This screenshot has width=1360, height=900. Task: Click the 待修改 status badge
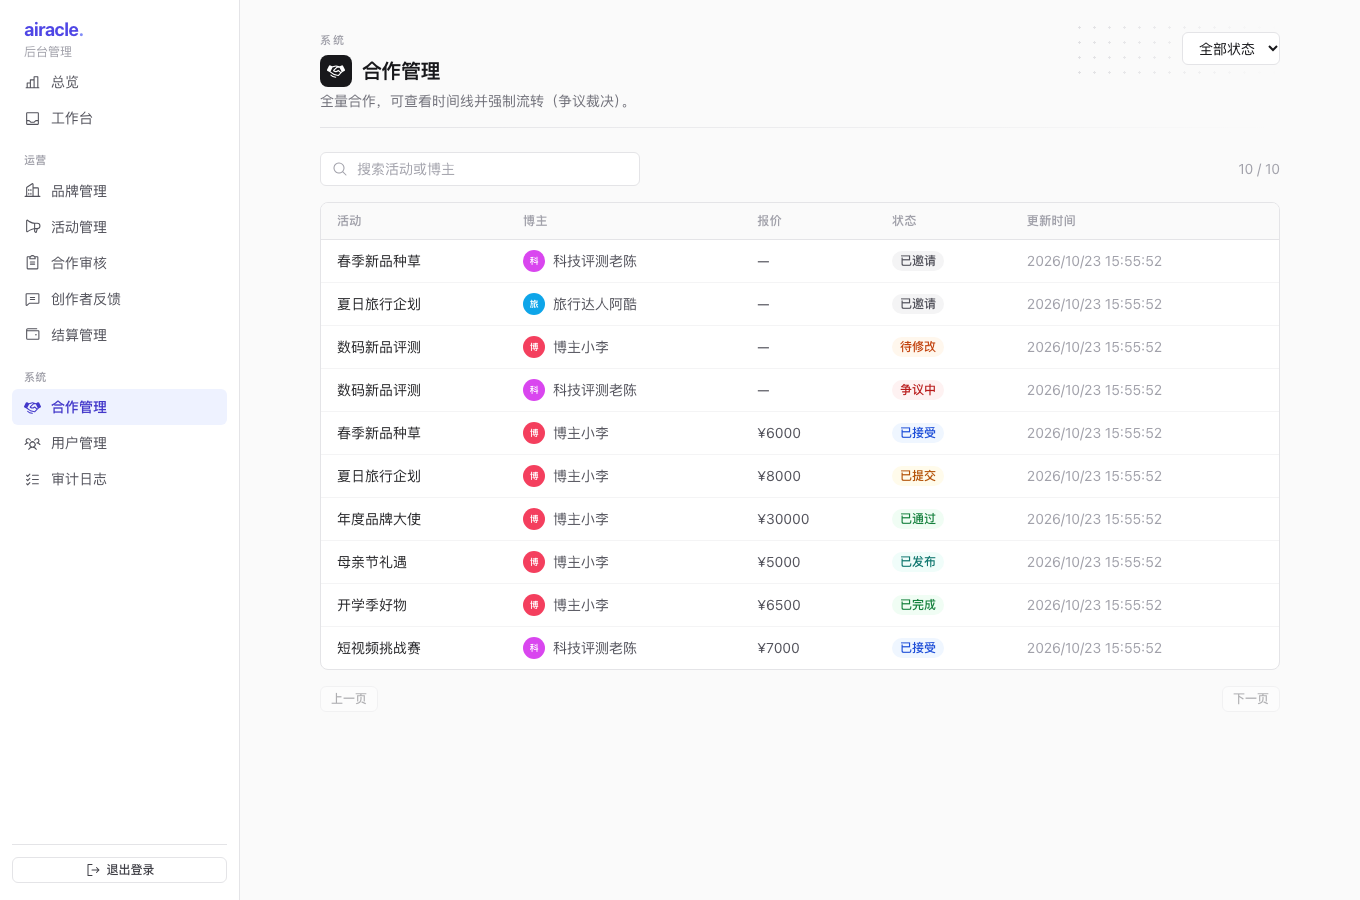pyautogui.click(x=918, y=347)
